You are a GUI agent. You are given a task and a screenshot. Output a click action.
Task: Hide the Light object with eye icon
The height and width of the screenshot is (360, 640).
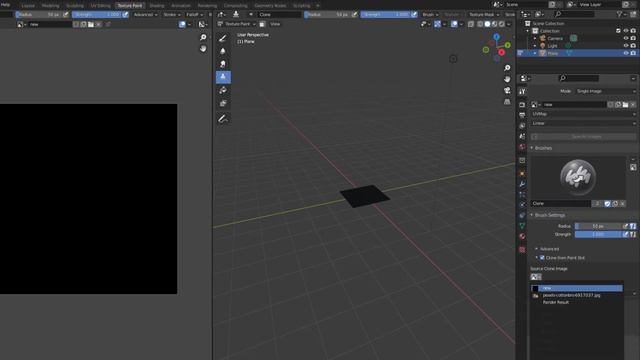pos(626,46)
